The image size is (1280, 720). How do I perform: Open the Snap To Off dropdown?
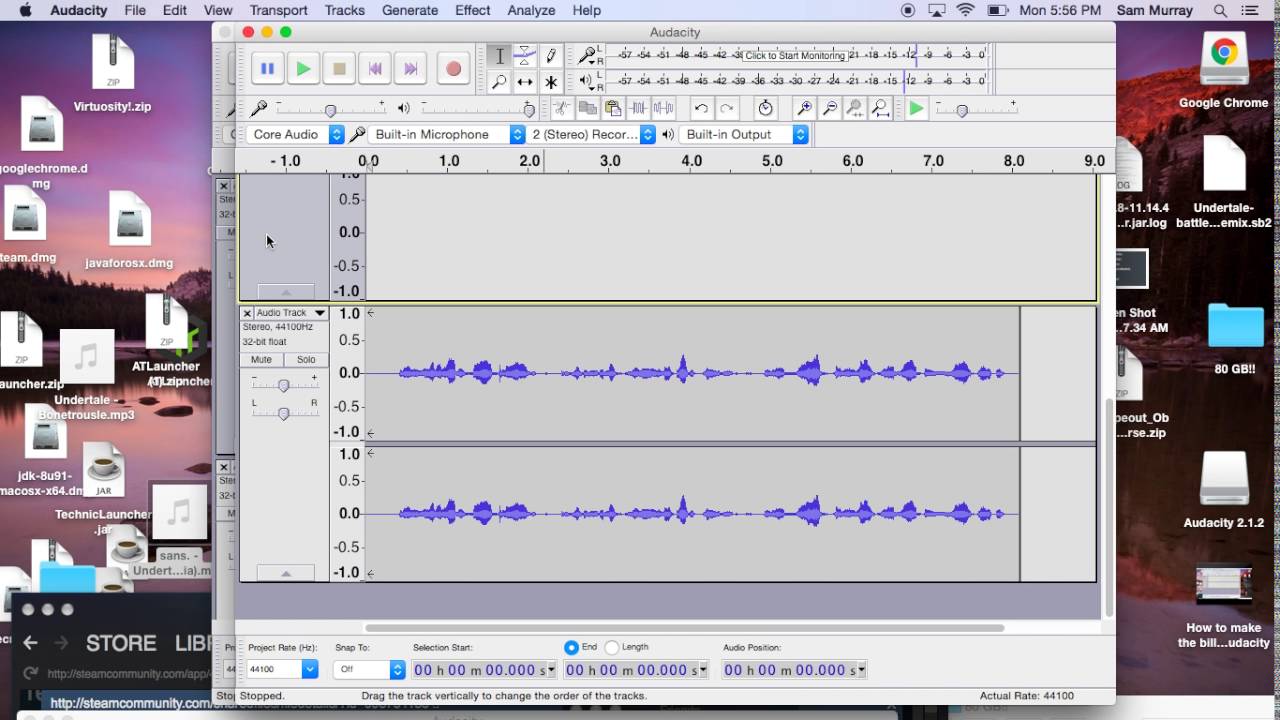click(370, 669)
